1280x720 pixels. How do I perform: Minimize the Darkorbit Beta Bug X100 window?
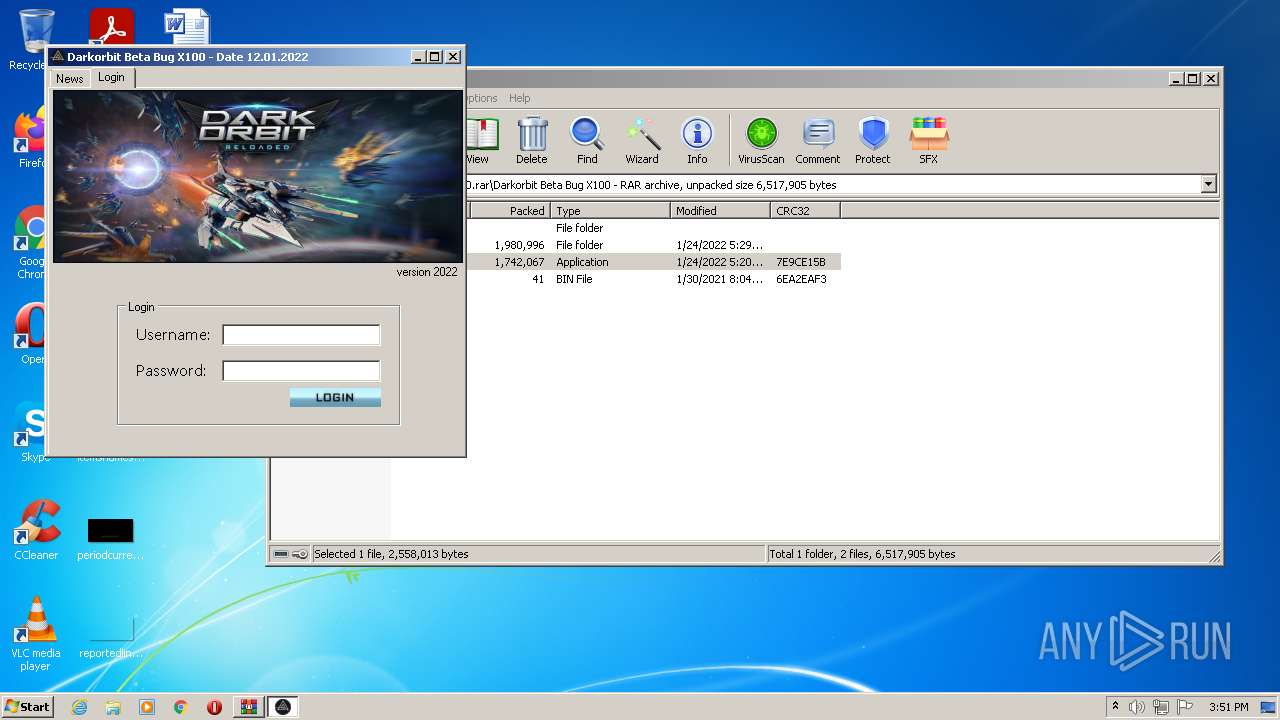(419, 57)
